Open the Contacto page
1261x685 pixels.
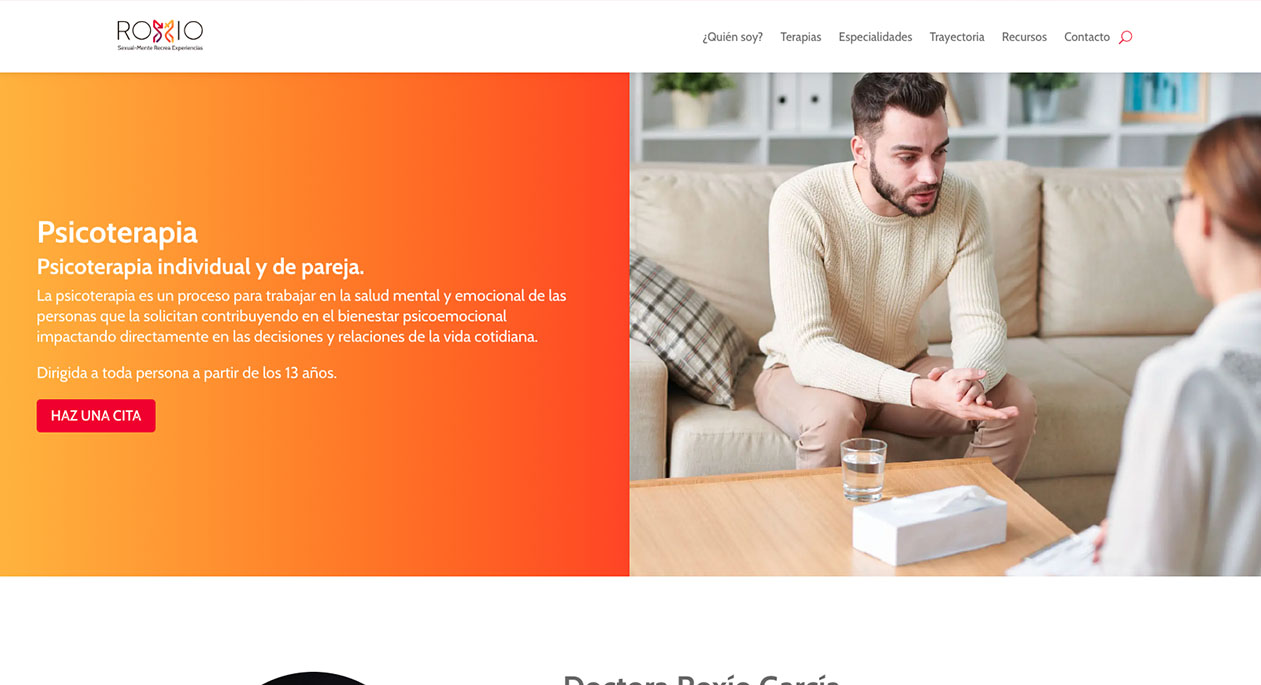pyautogui.click(x=1086, y=37)
